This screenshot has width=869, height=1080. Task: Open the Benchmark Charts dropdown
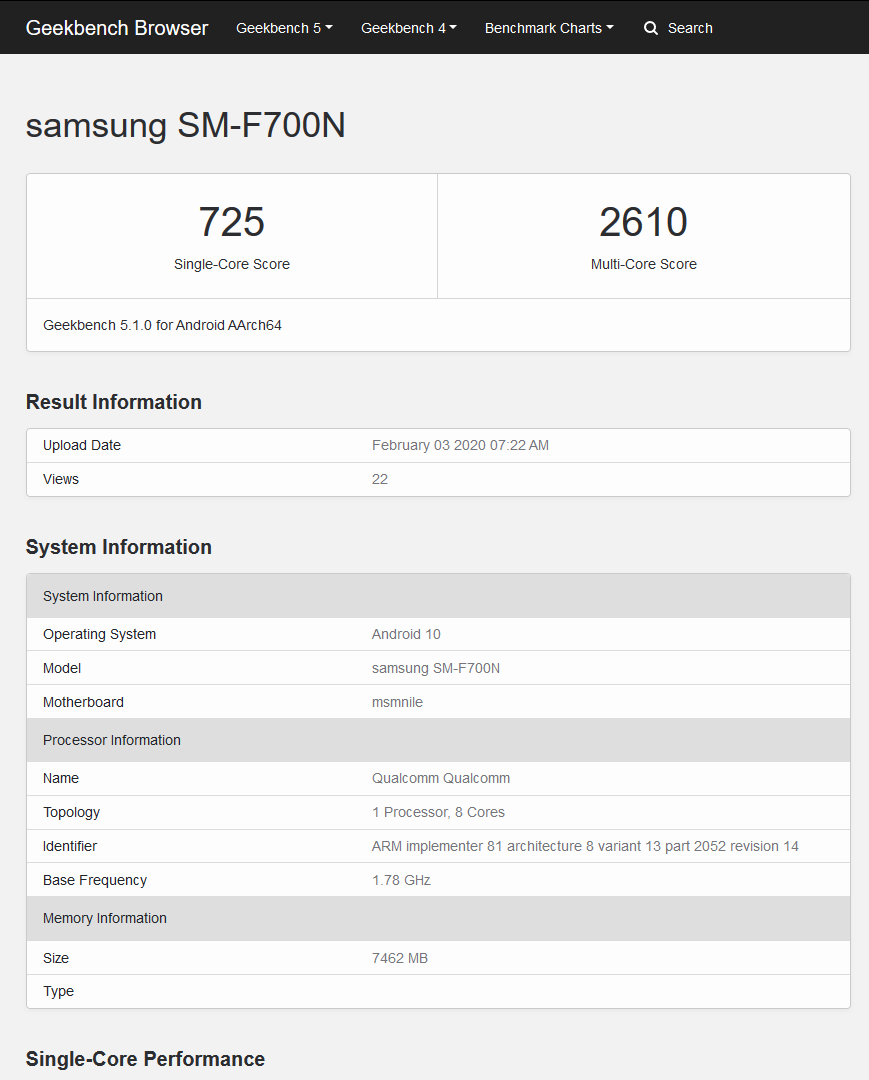[x=549, y=28]
